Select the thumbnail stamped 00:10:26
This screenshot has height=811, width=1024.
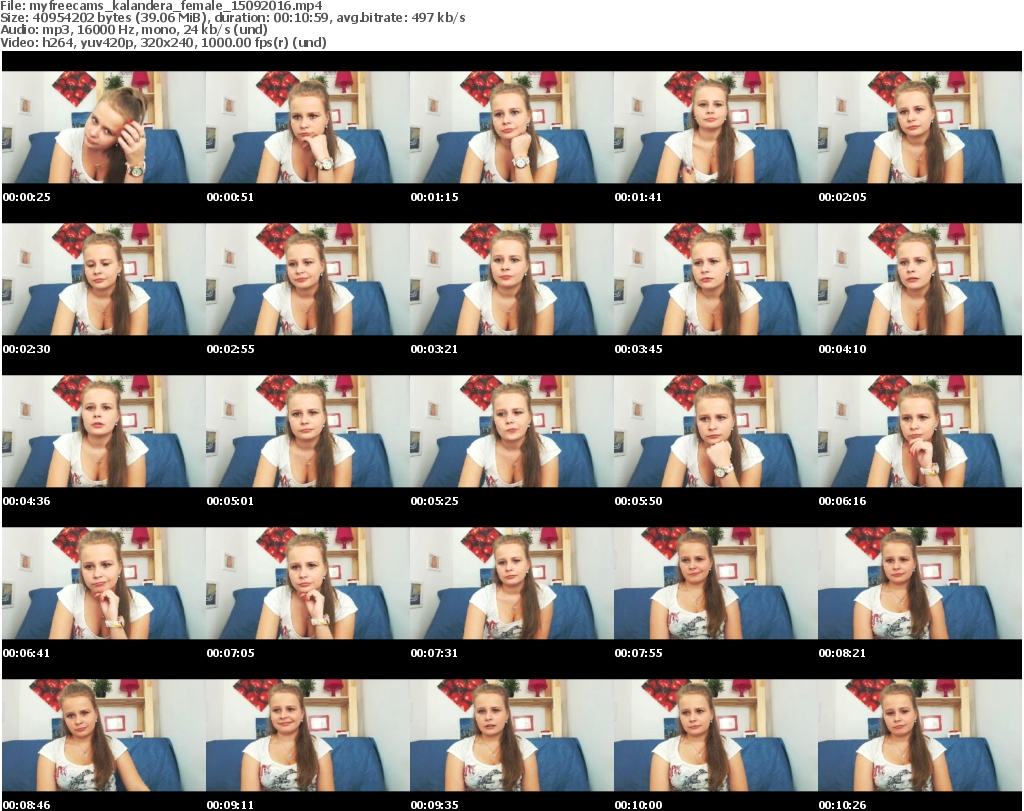(920, 736)
